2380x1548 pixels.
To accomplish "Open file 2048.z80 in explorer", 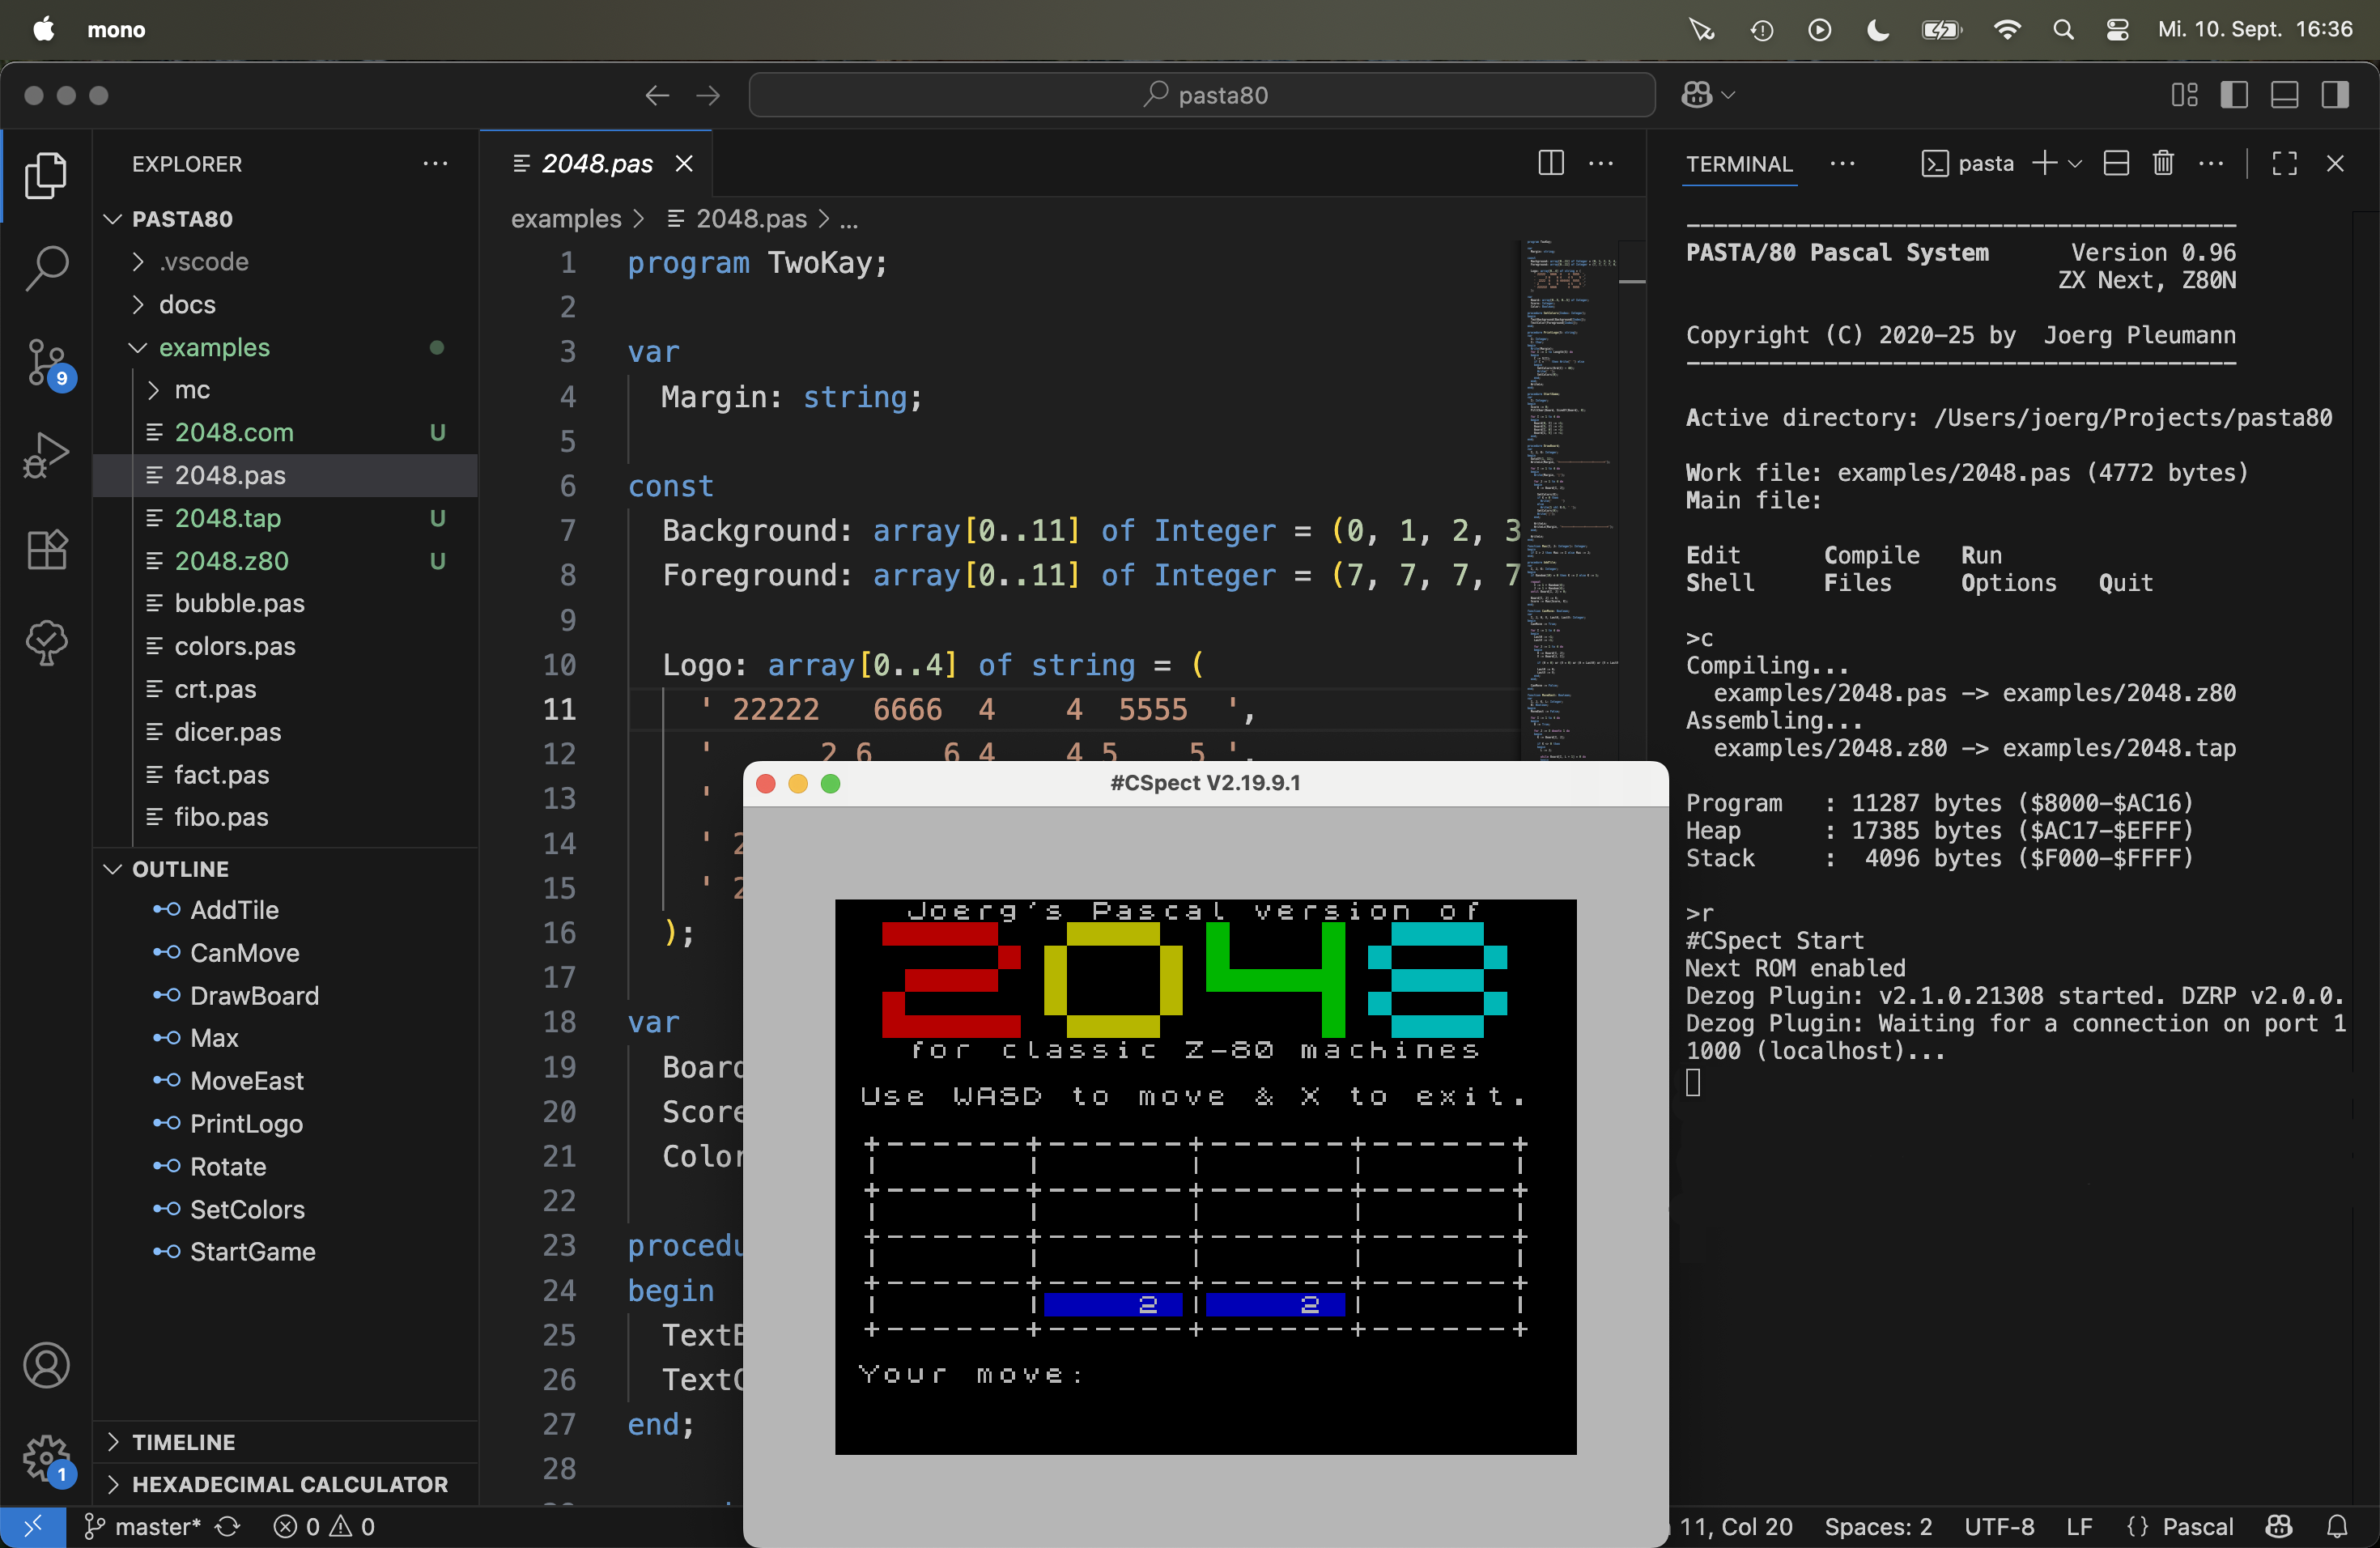I will 285,561.
